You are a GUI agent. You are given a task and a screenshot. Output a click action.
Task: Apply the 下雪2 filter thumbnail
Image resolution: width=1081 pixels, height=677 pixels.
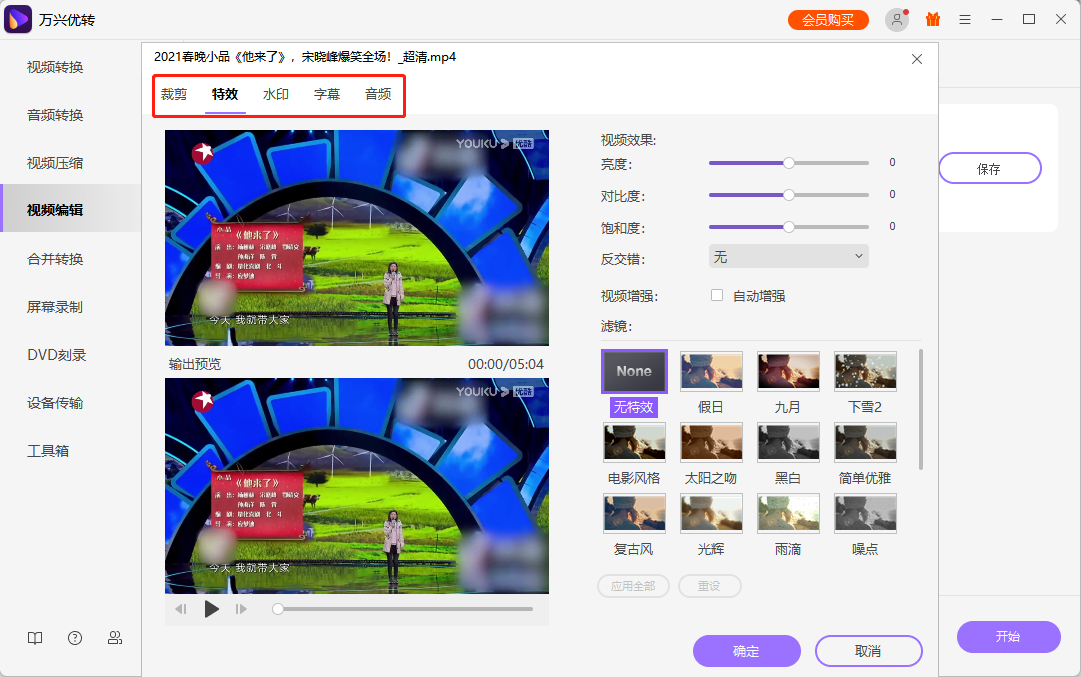[865, 371]
